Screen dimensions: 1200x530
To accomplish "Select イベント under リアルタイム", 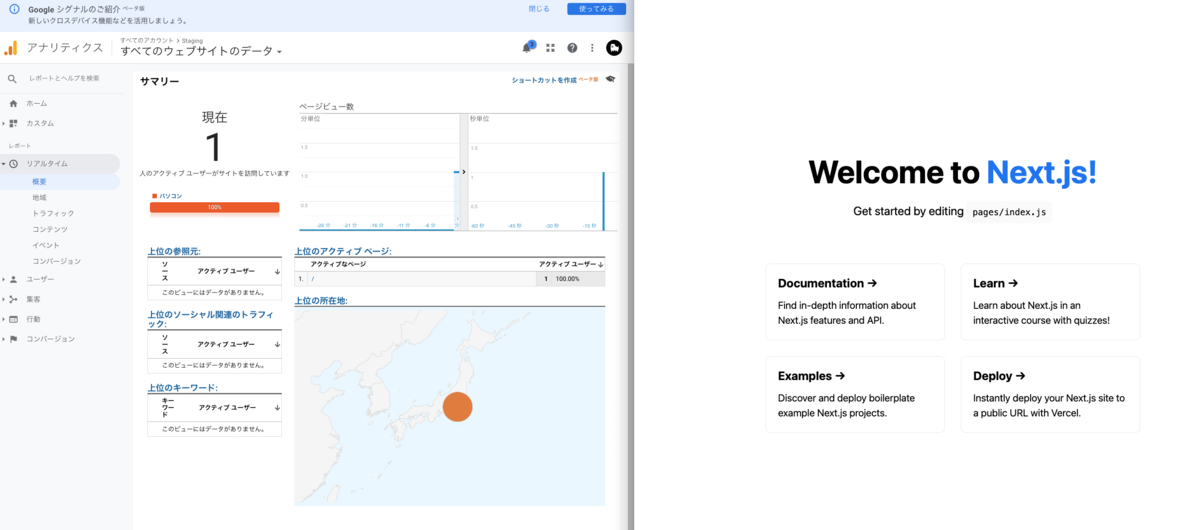I will tap(46, 245).
